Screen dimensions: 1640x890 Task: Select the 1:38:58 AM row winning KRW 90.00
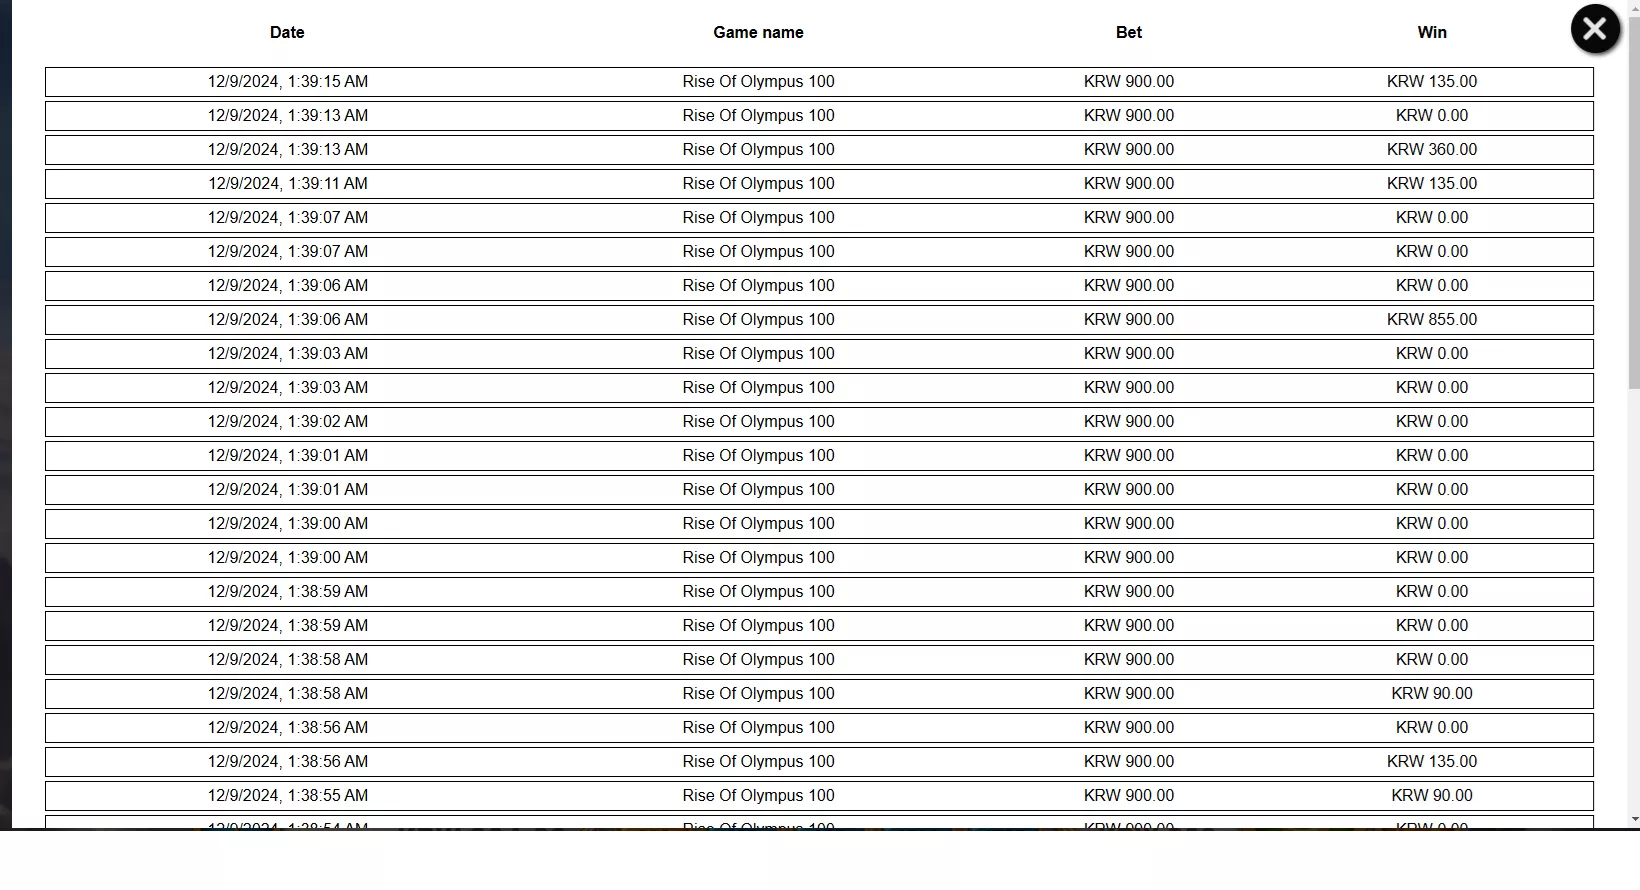click(x=819, y=694)
